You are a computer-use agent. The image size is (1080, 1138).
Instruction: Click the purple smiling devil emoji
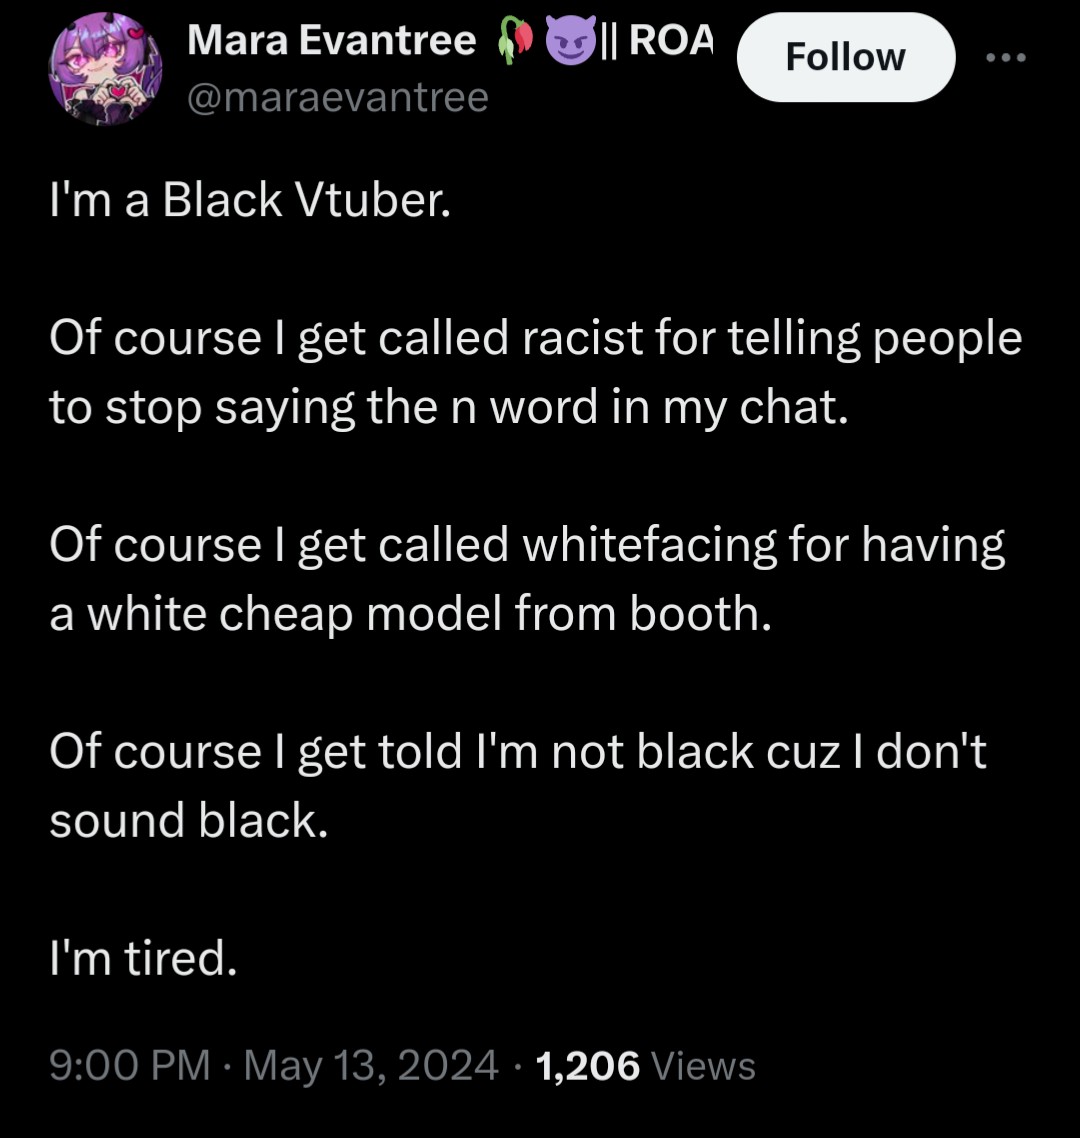[570, 41]
